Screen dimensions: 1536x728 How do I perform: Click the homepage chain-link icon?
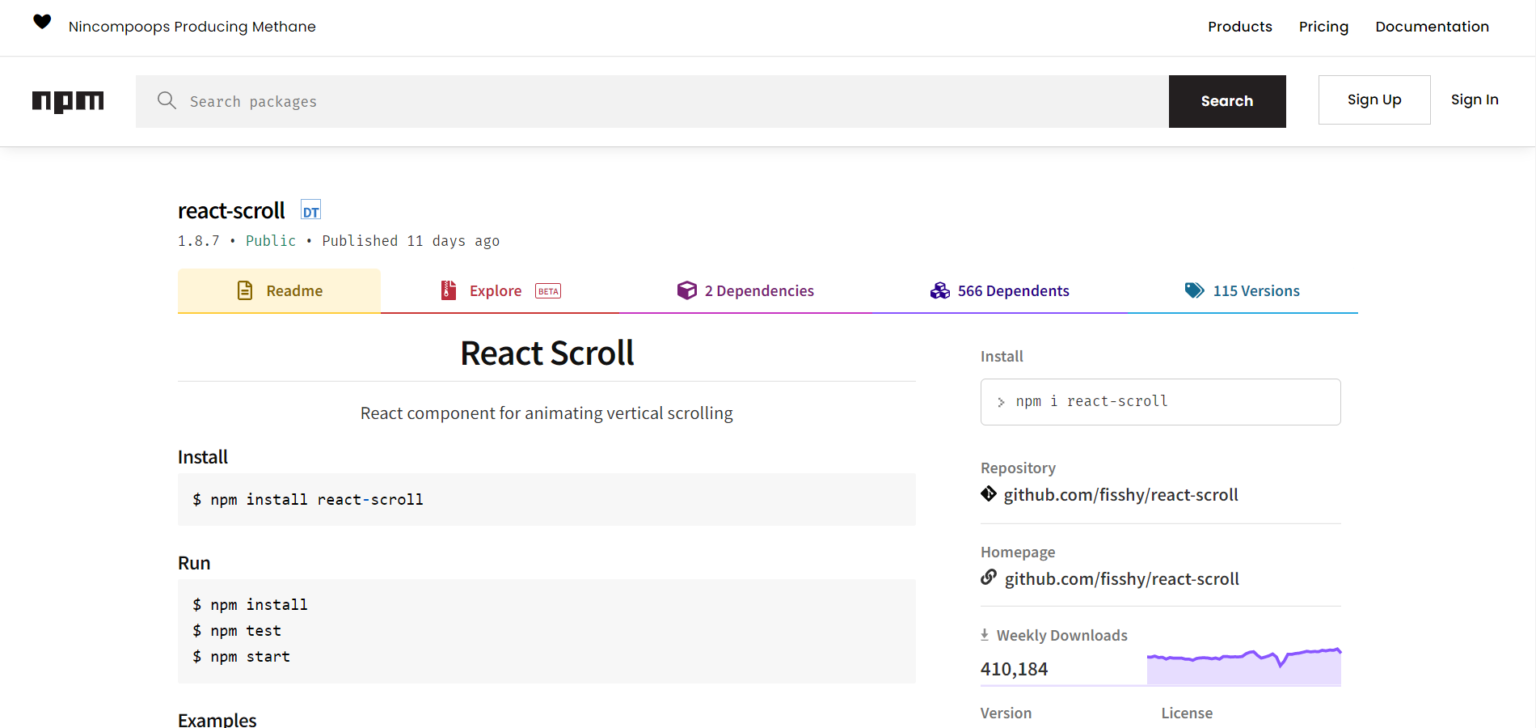[x=988, y=577]
